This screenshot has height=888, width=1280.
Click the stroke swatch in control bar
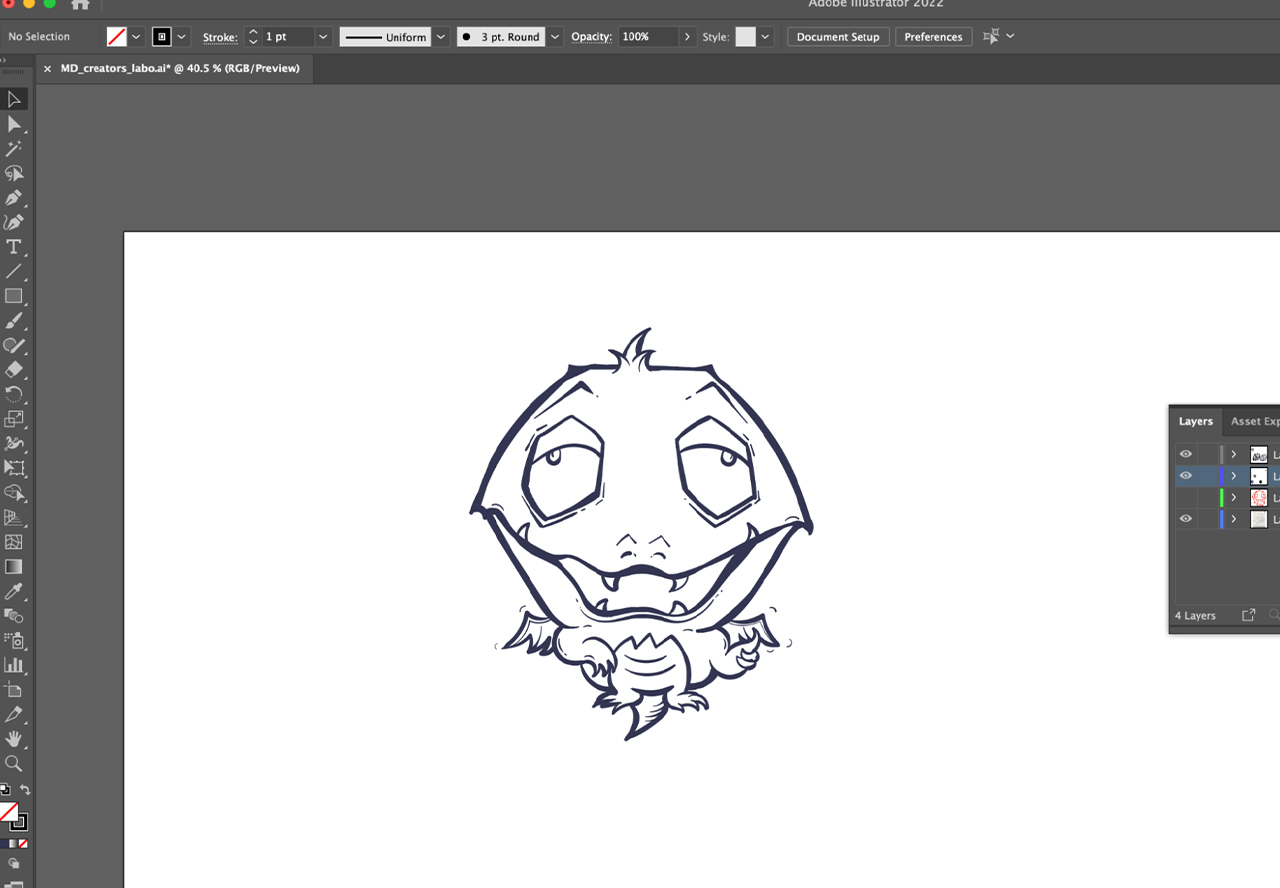162,37
